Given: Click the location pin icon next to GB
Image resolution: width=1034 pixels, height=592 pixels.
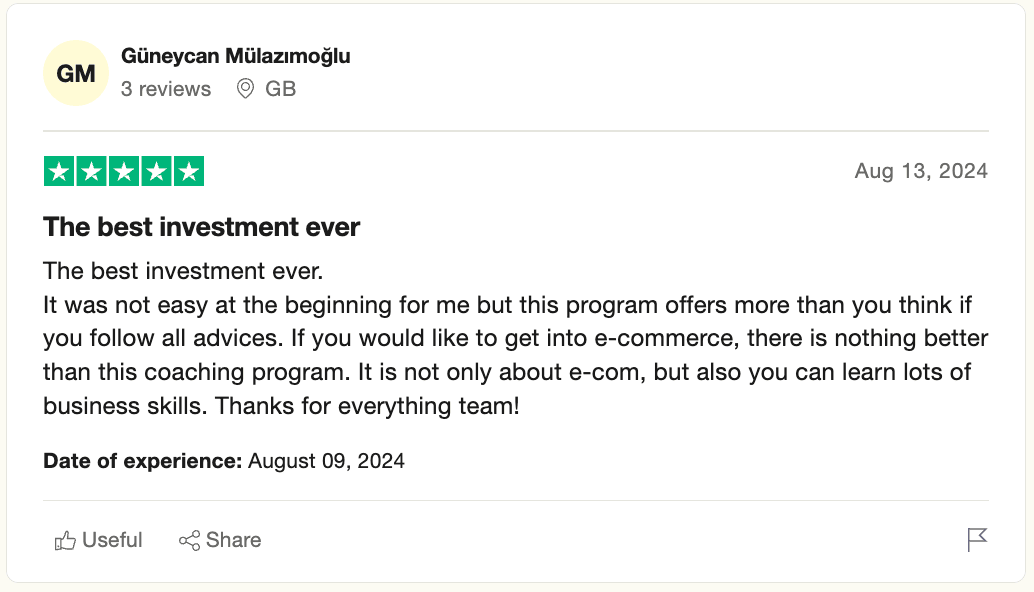Looking at the screenshot, I should pos(245,89).
